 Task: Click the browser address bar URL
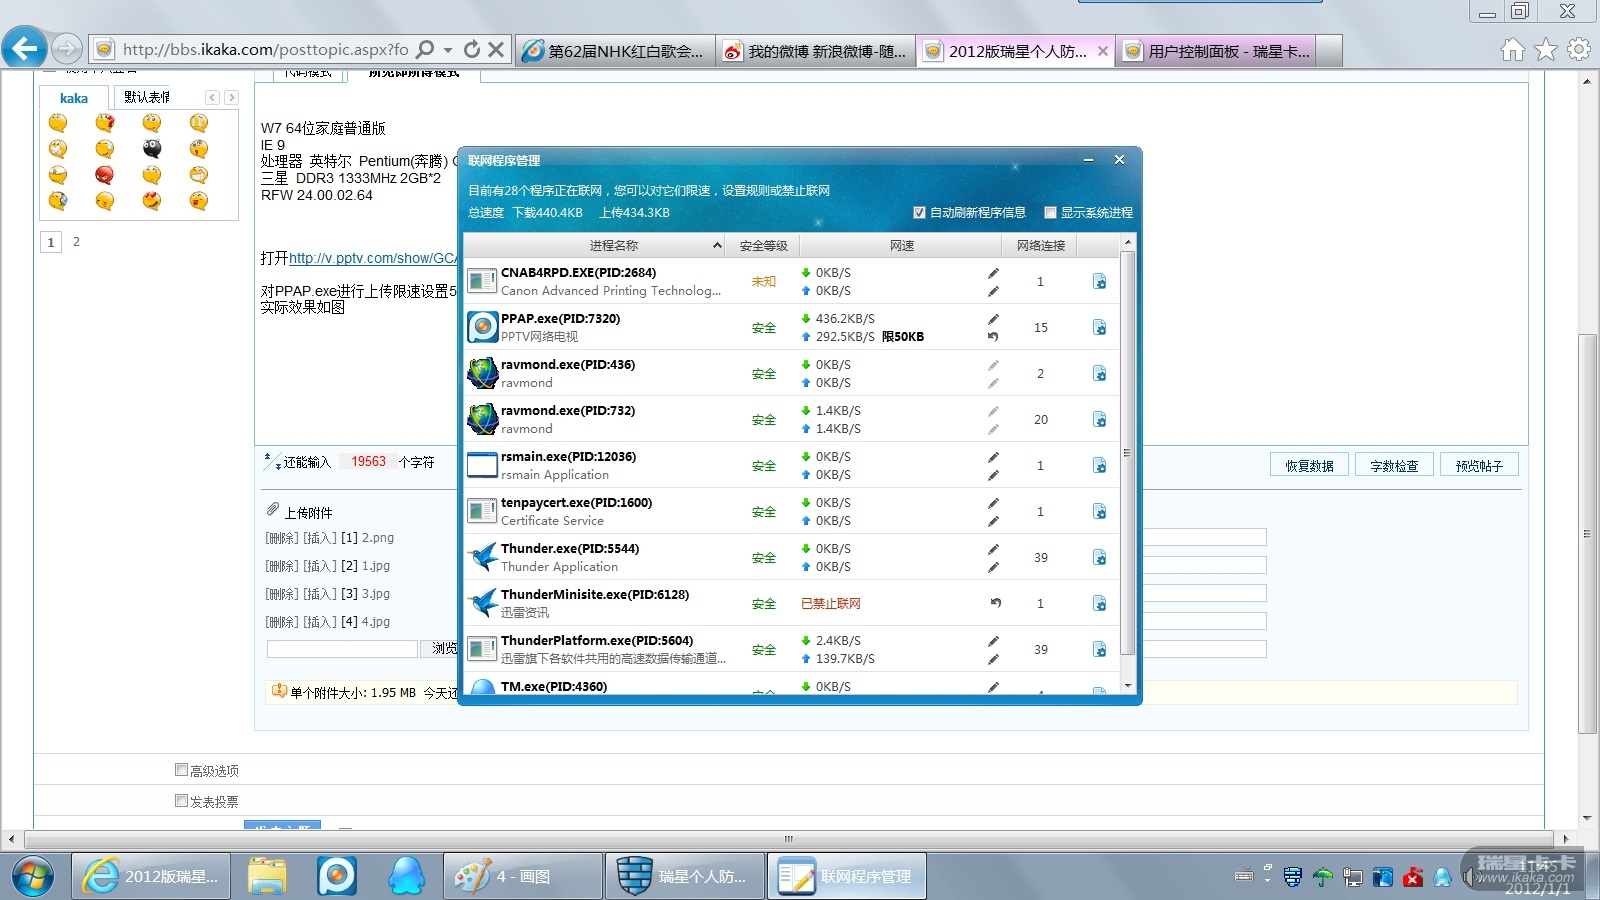click(265, 49)
